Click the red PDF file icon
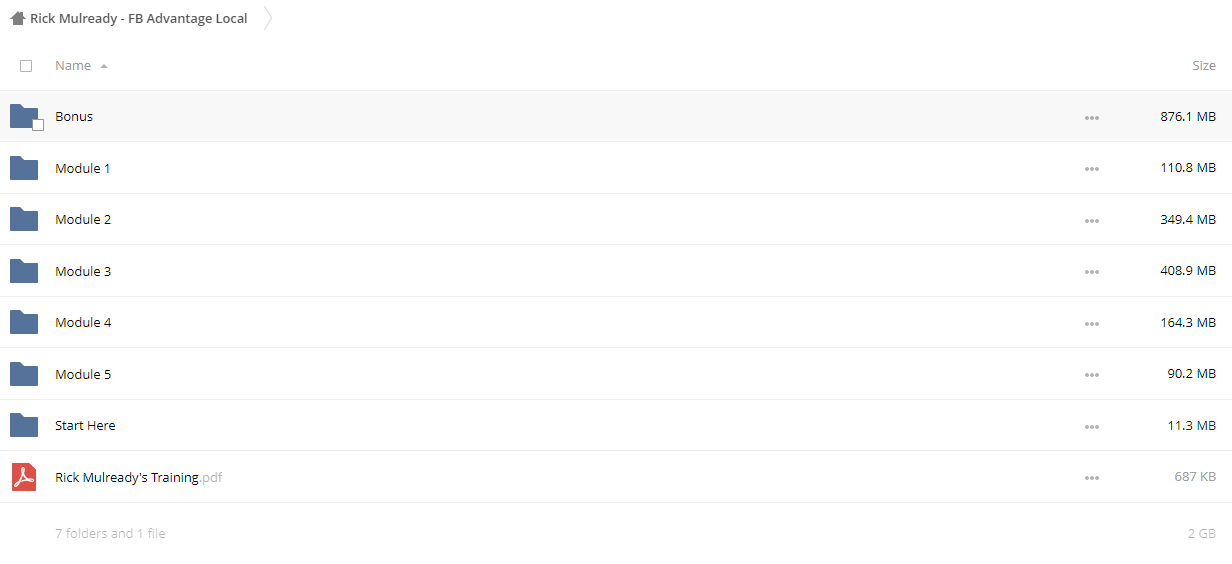Viewport: 1232px width, 564px height. [x=24, y=477]
